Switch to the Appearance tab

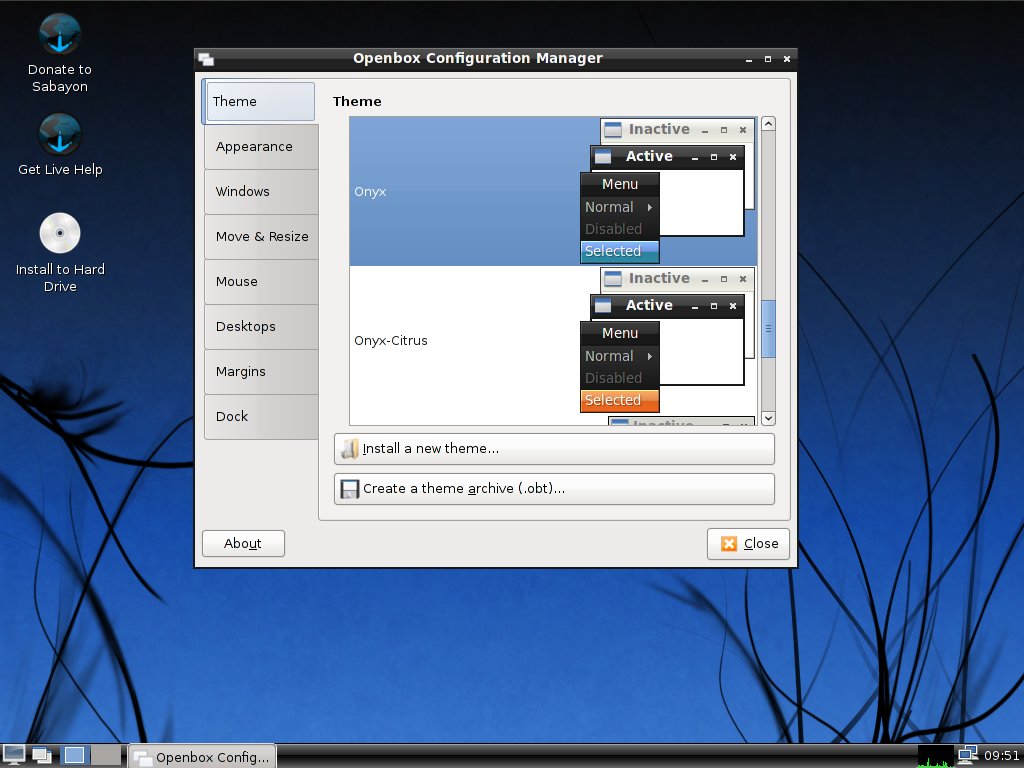(x=261, y=147)
